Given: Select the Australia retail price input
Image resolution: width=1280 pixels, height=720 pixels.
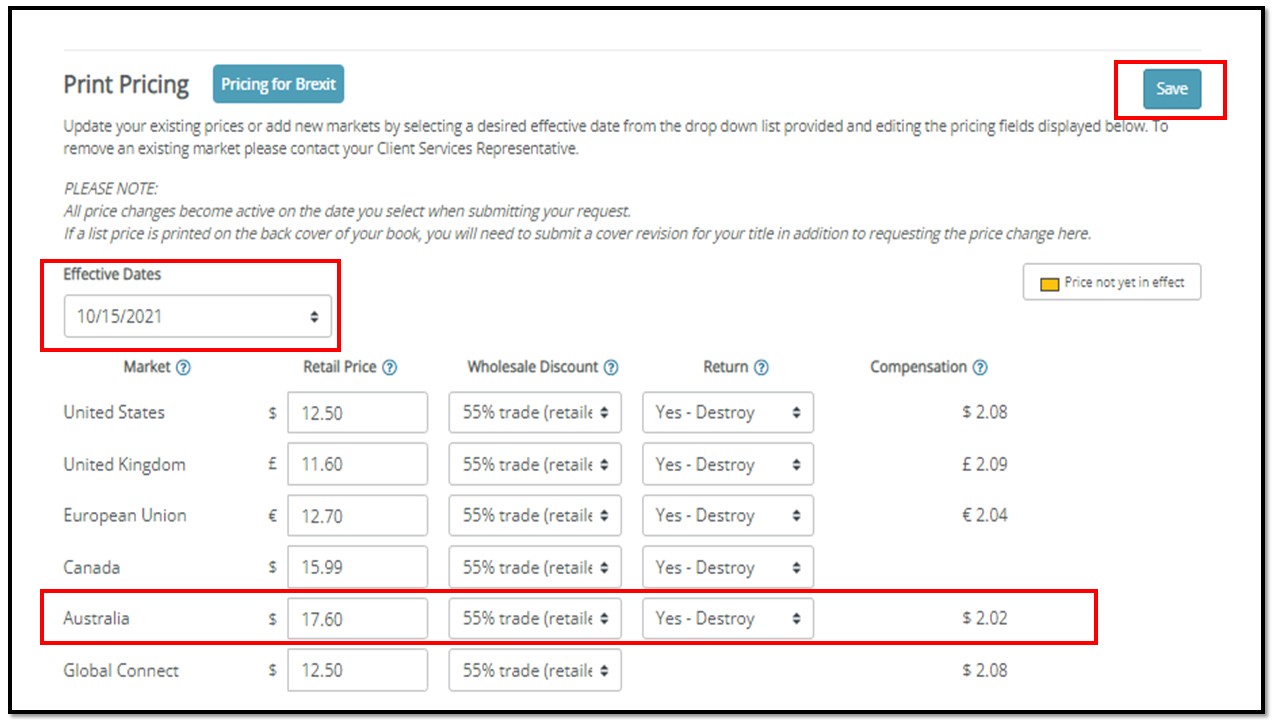Looking at the screenshot, I should 357,619.
